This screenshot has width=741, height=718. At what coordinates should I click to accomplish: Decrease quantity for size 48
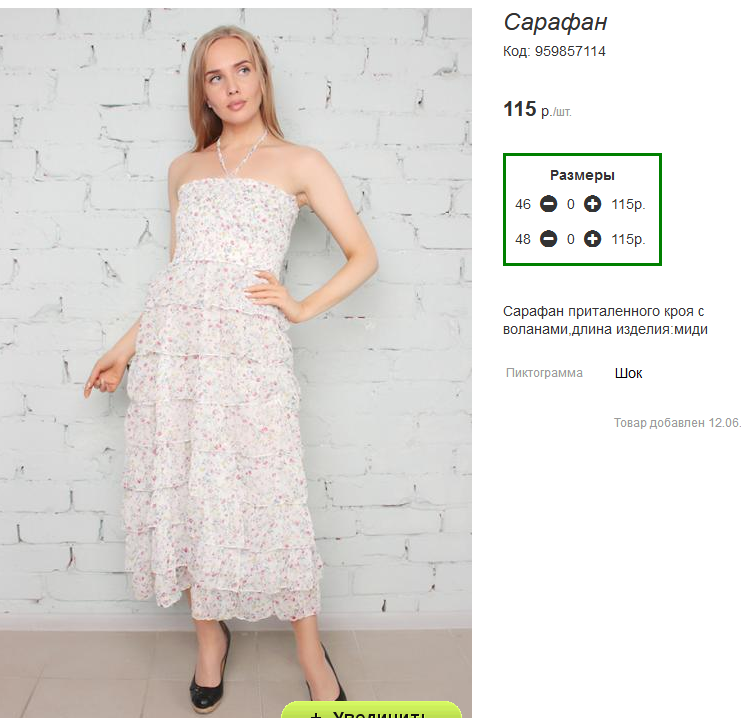tap(548, 239)
